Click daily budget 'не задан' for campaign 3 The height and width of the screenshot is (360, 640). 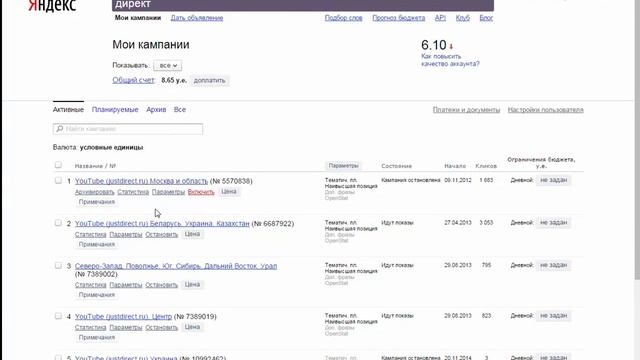point(553,265)
